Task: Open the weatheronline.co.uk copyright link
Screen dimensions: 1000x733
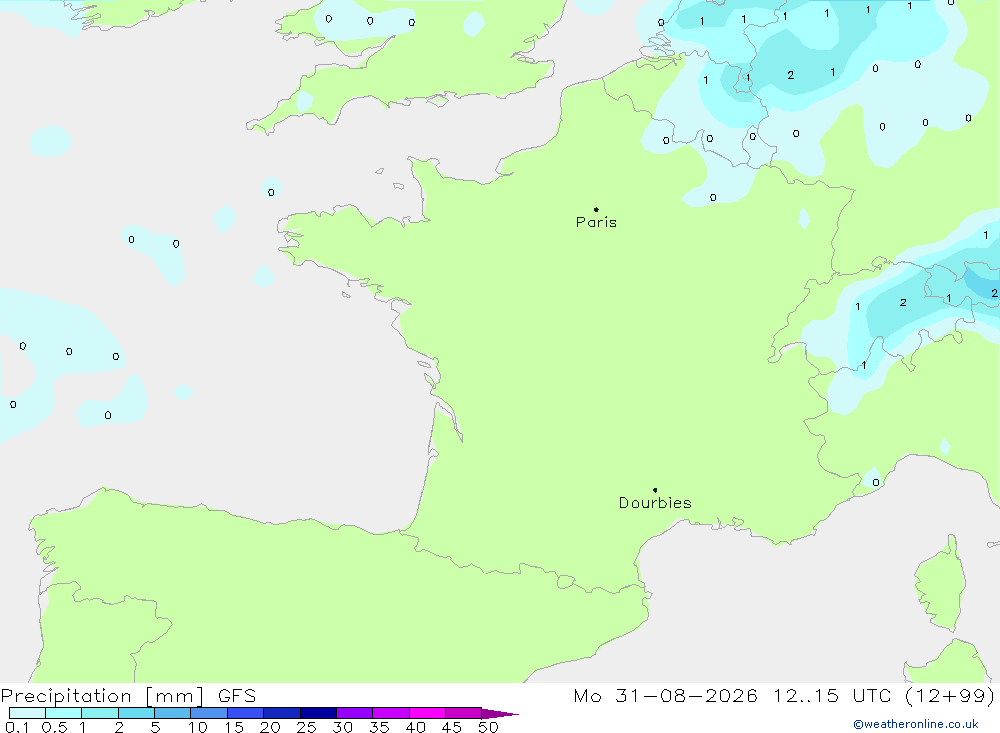Action: [x=916, y=724]
